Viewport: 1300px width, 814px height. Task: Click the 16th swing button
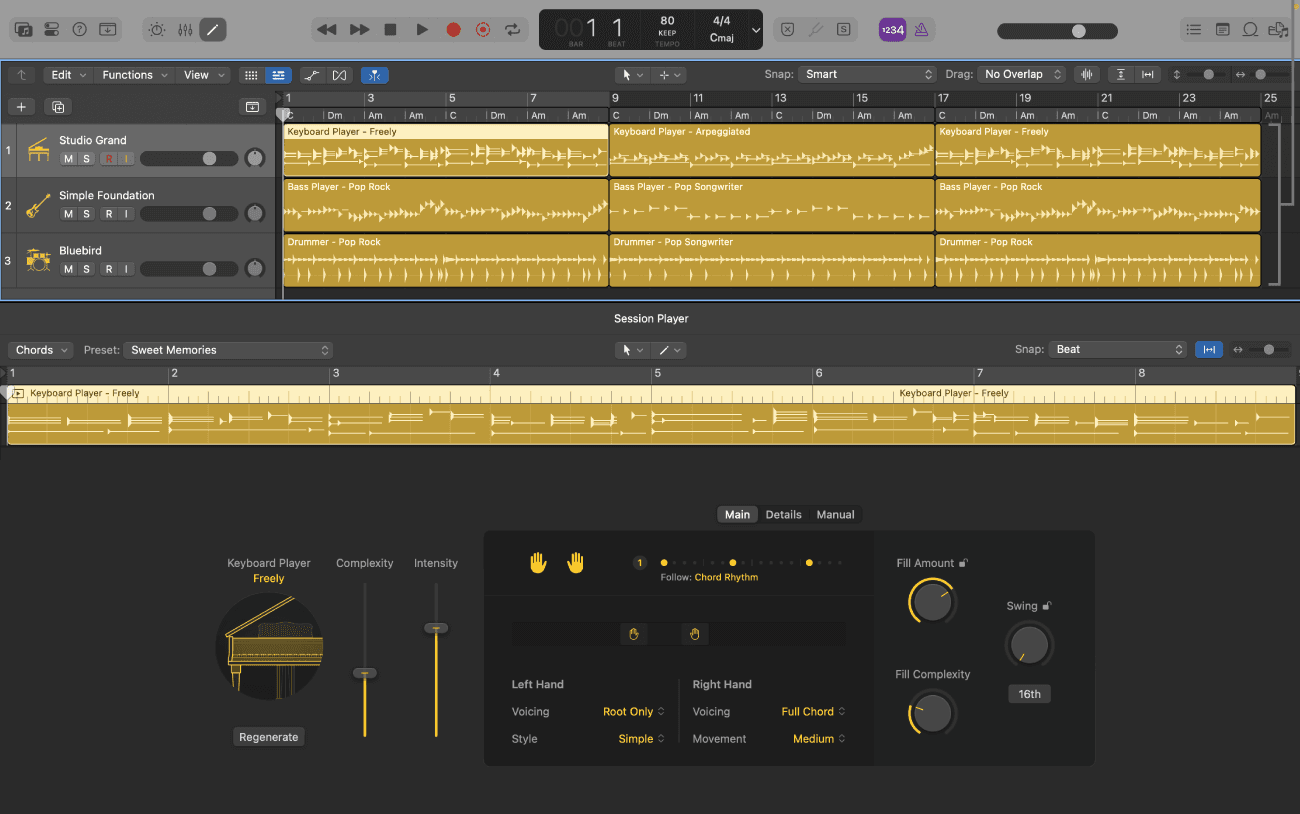(1029, 694)
